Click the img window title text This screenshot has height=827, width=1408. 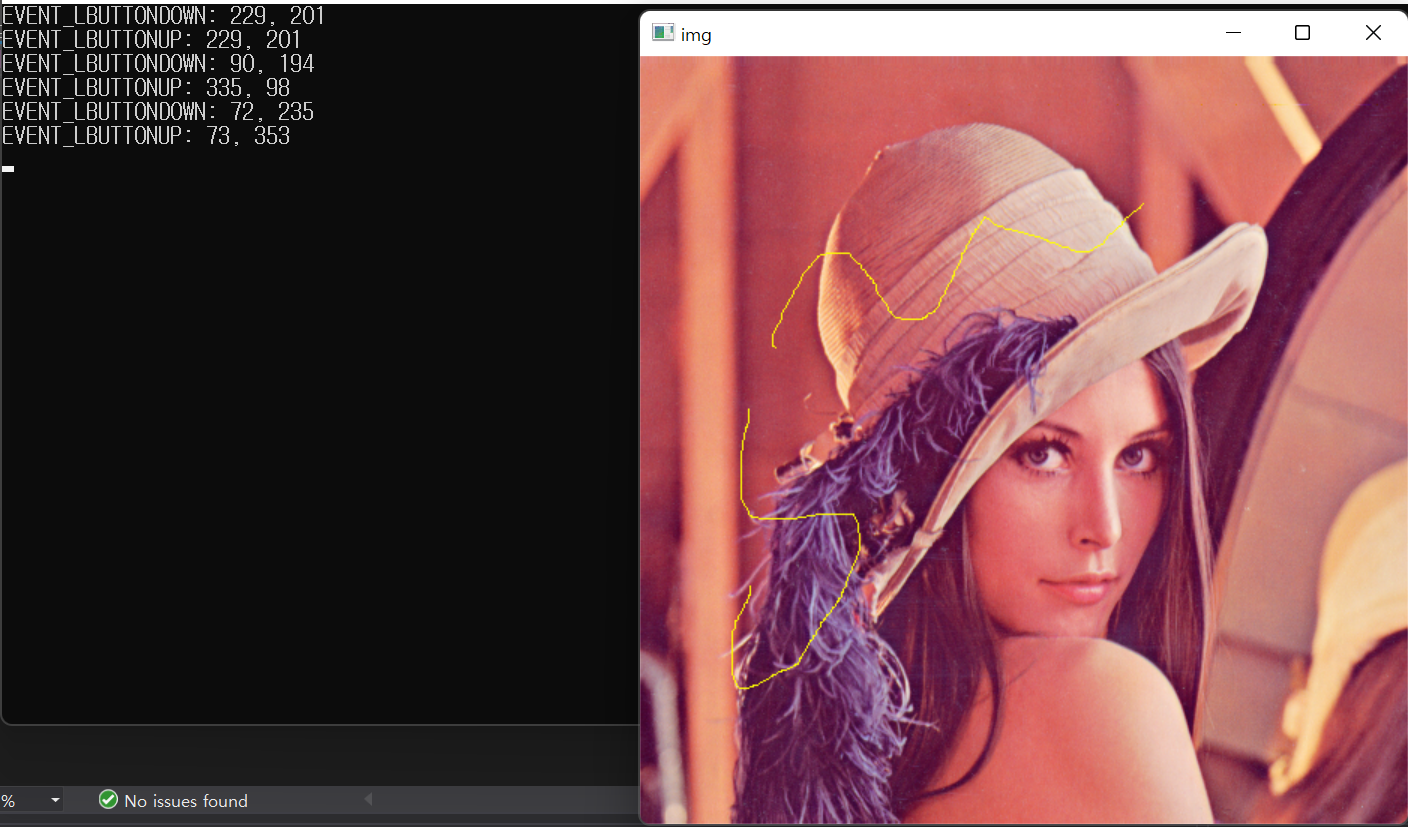[x=696, y=35]
